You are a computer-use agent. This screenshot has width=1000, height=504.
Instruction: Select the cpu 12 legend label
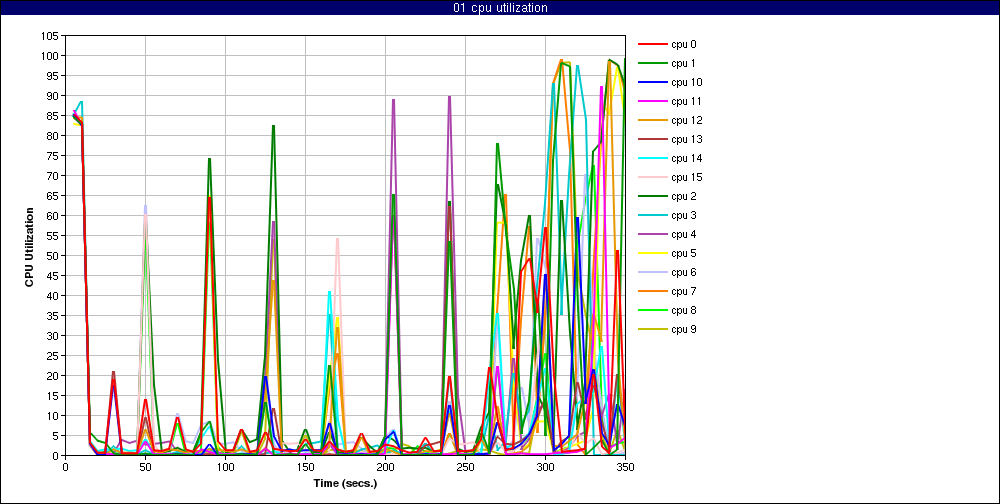pyautogui.click(x=686, y=120)
